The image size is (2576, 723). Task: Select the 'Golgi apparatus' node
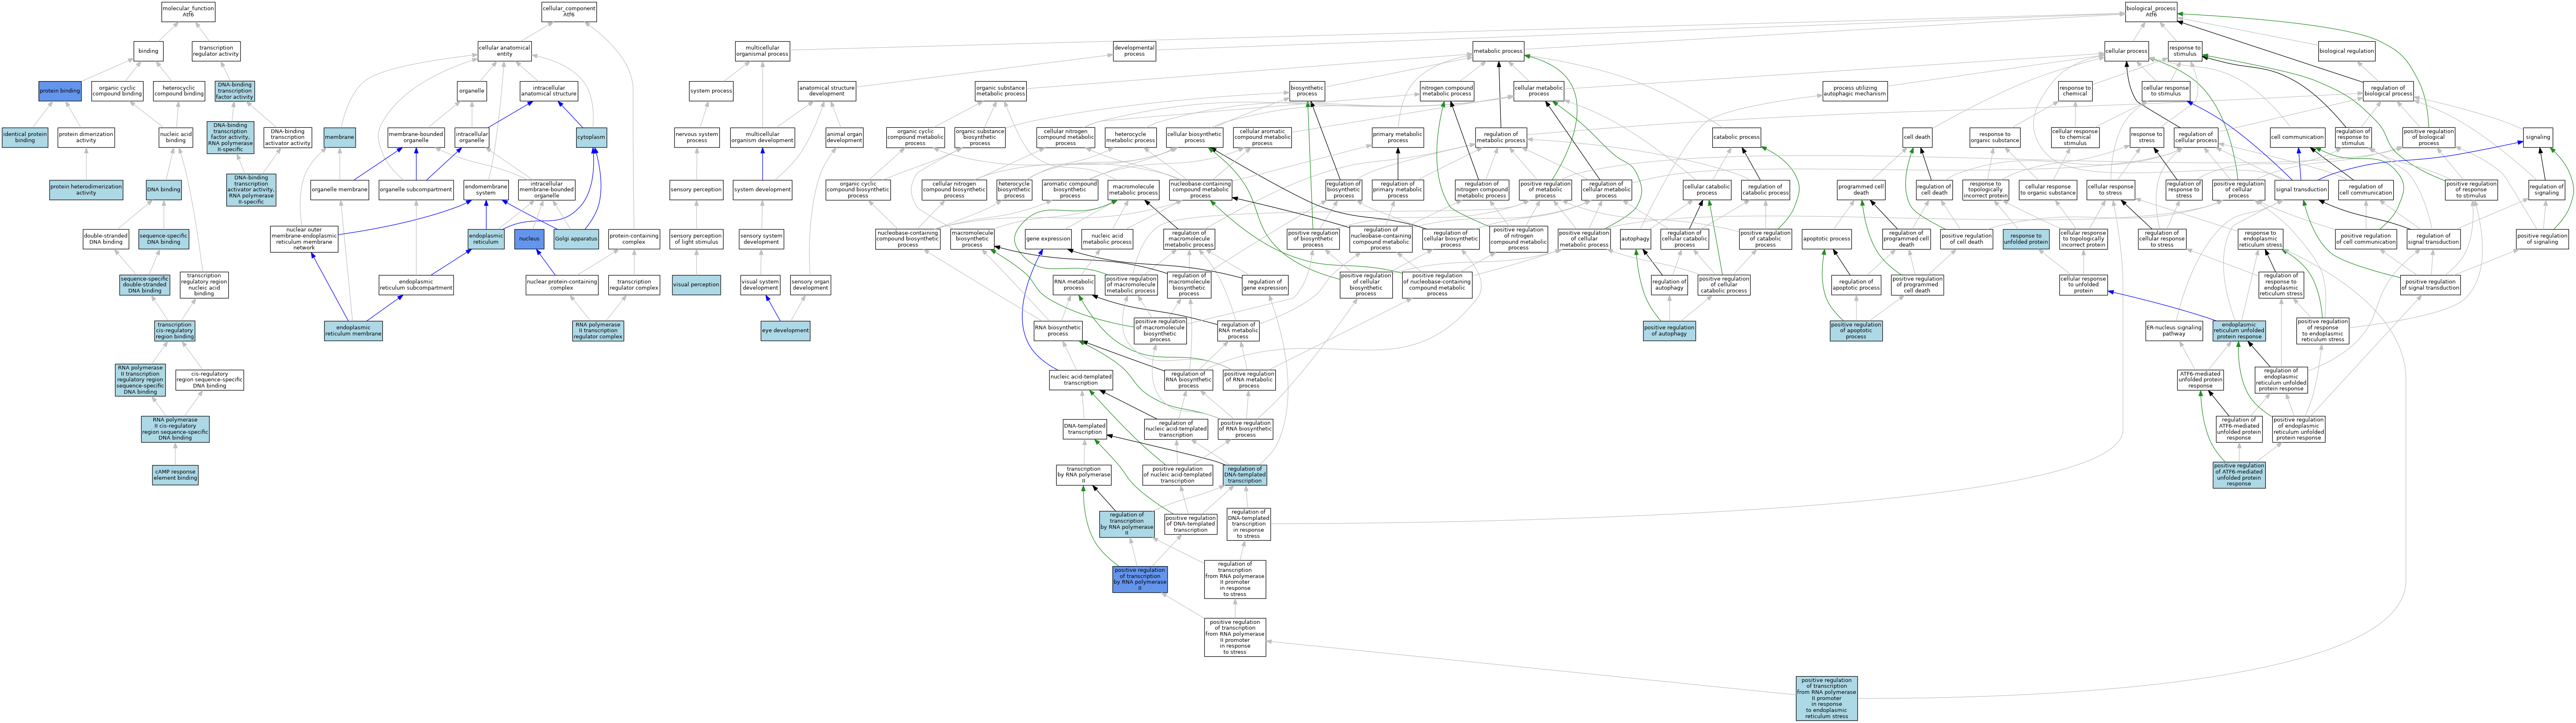click(576, 239)
